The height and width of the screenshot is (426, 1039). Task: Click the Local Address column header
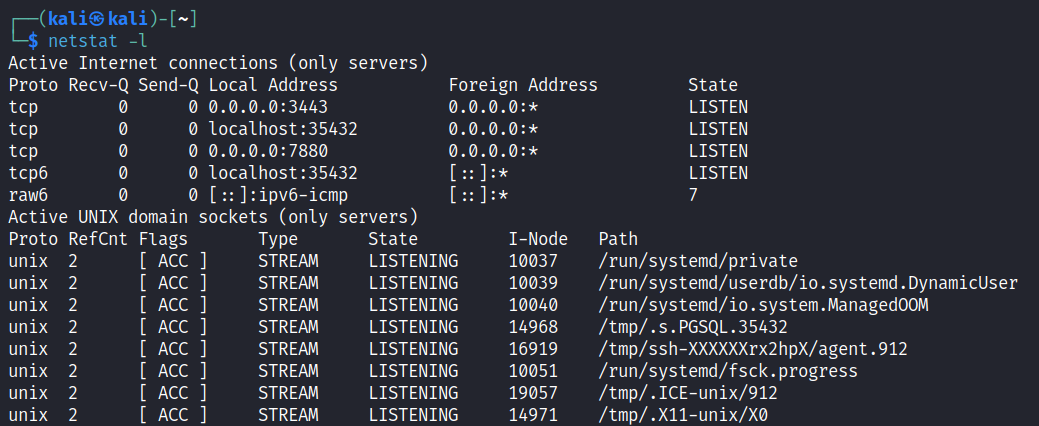[273, 85]
